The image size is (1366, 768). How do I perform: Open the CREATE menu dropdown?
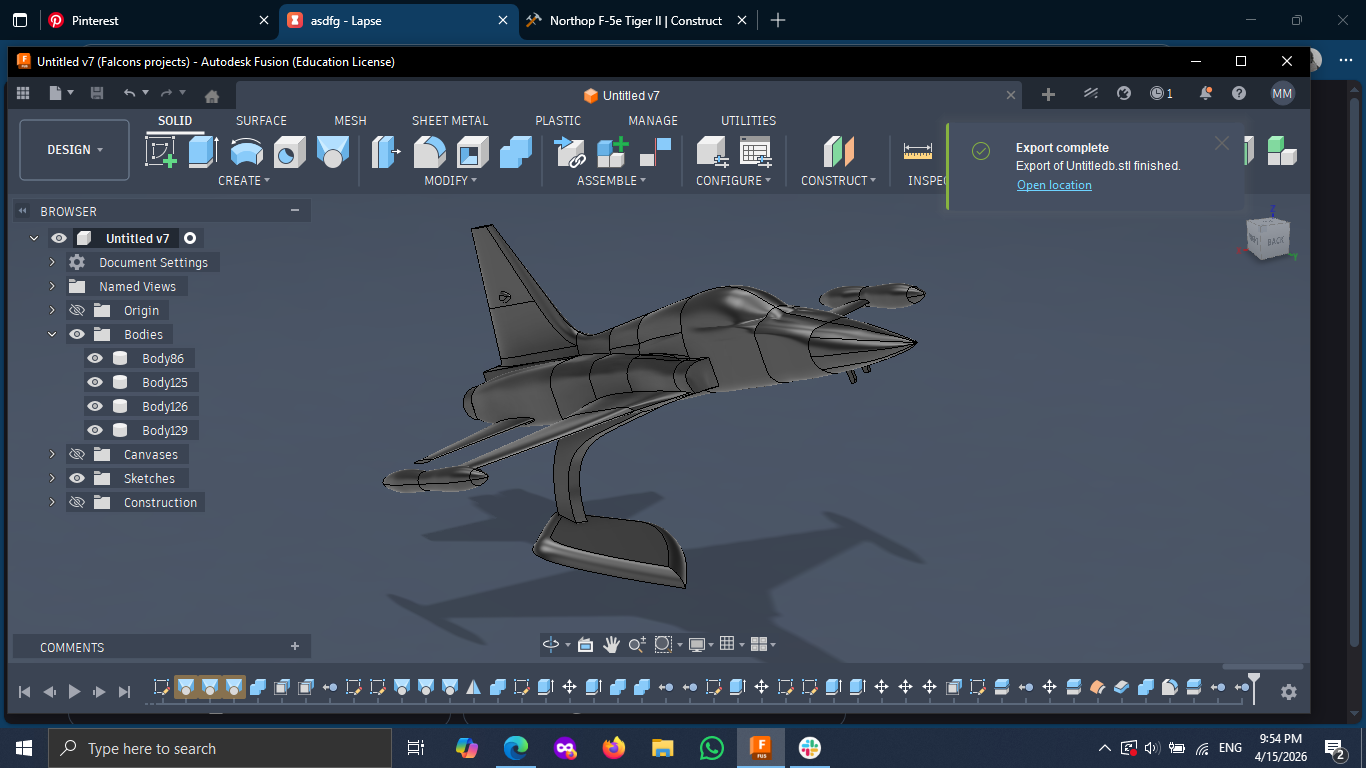244,181
